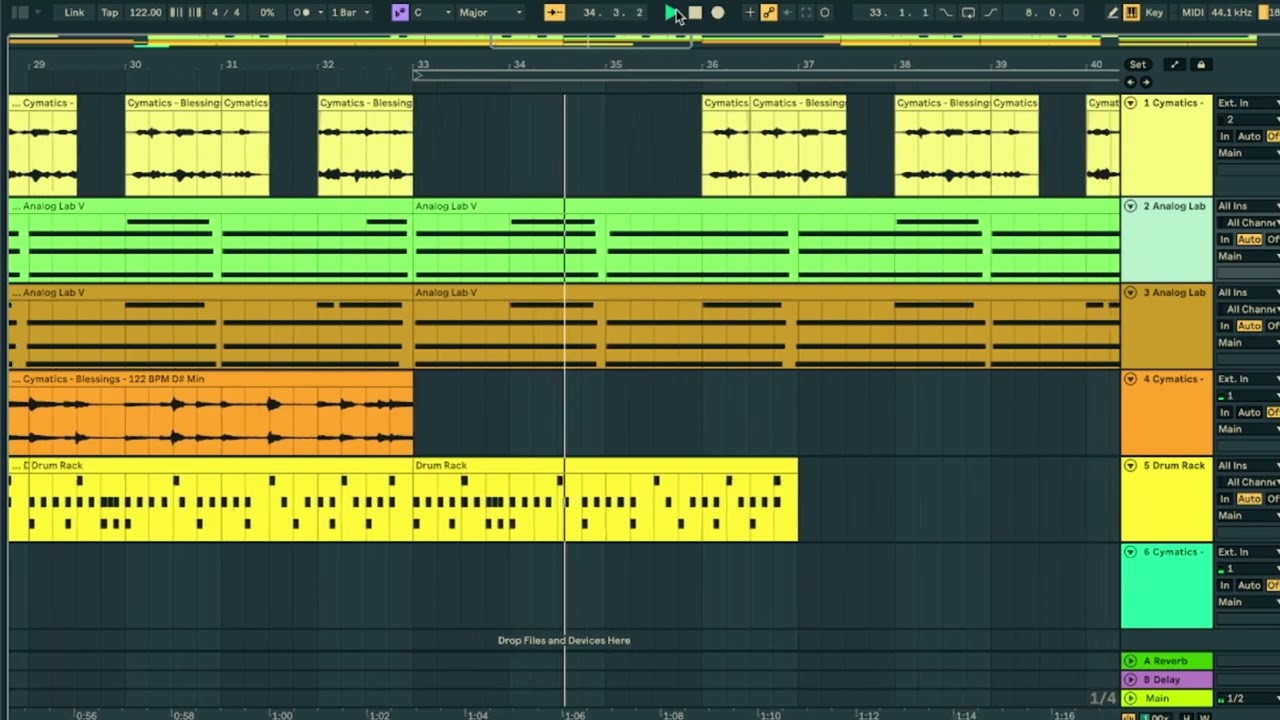This screenshot has height=720, width=1280.
Task: Toggle the computer MIDI keyboard icon
Action: point(1131,13)
